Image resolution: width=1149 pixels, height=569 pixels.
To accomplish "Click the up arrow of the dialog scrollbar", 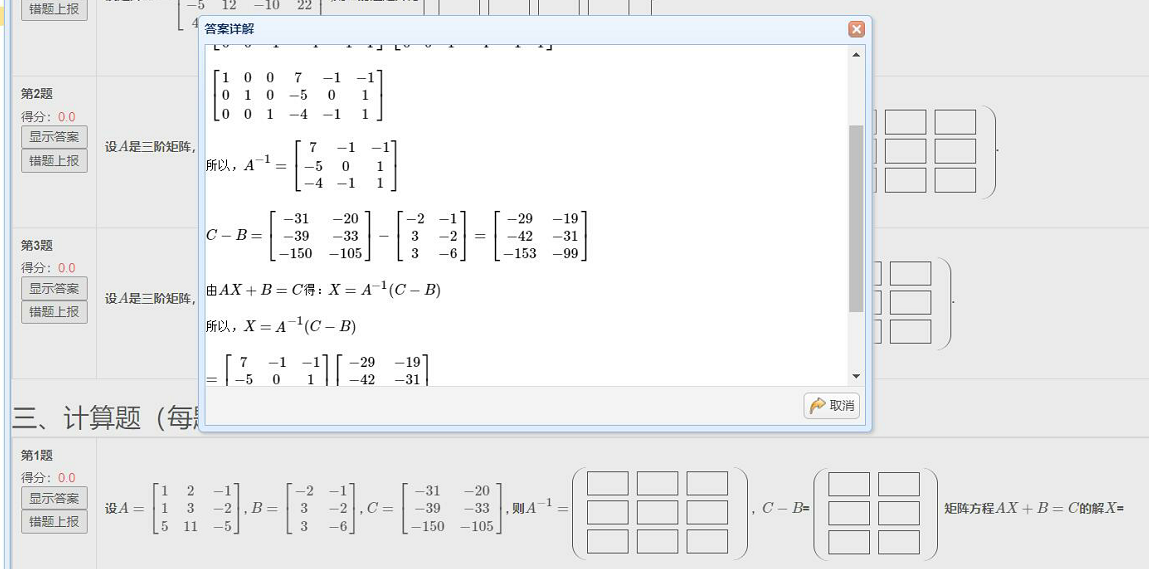I will point(856,54).
